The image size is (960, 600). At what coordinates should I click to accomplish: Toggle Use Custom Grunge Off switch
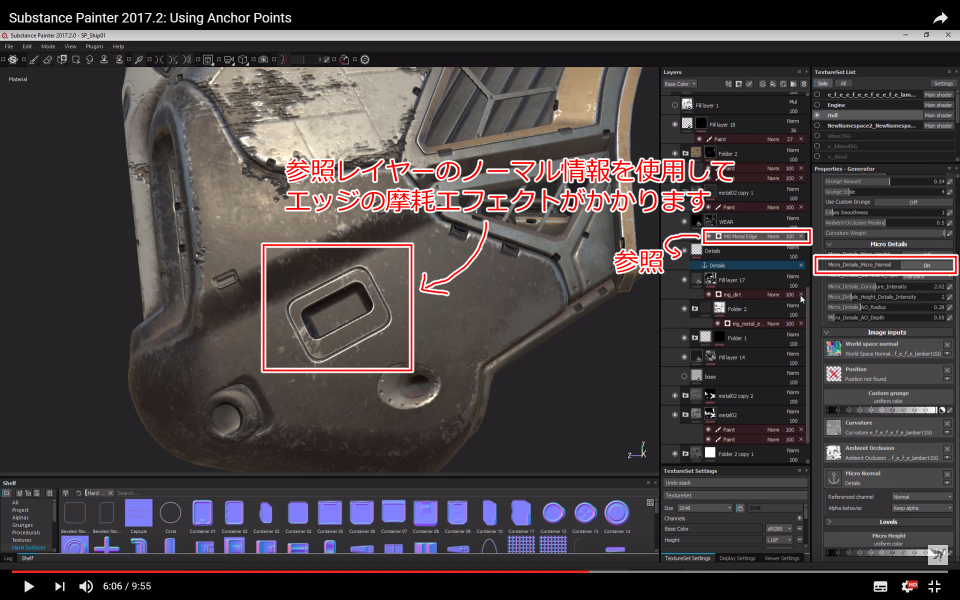(913, 202)
